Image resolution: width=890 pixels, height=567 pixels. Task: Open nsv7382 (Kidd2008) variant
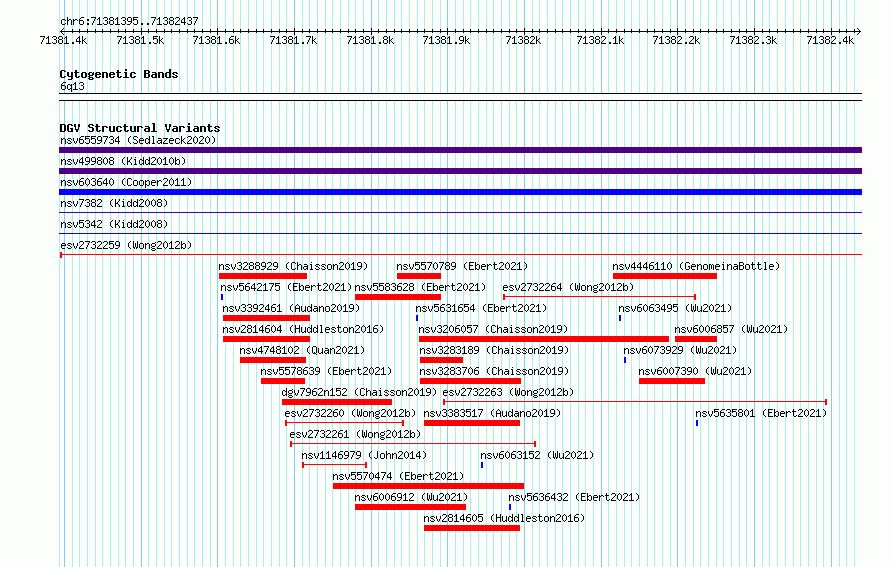(114, 203)
